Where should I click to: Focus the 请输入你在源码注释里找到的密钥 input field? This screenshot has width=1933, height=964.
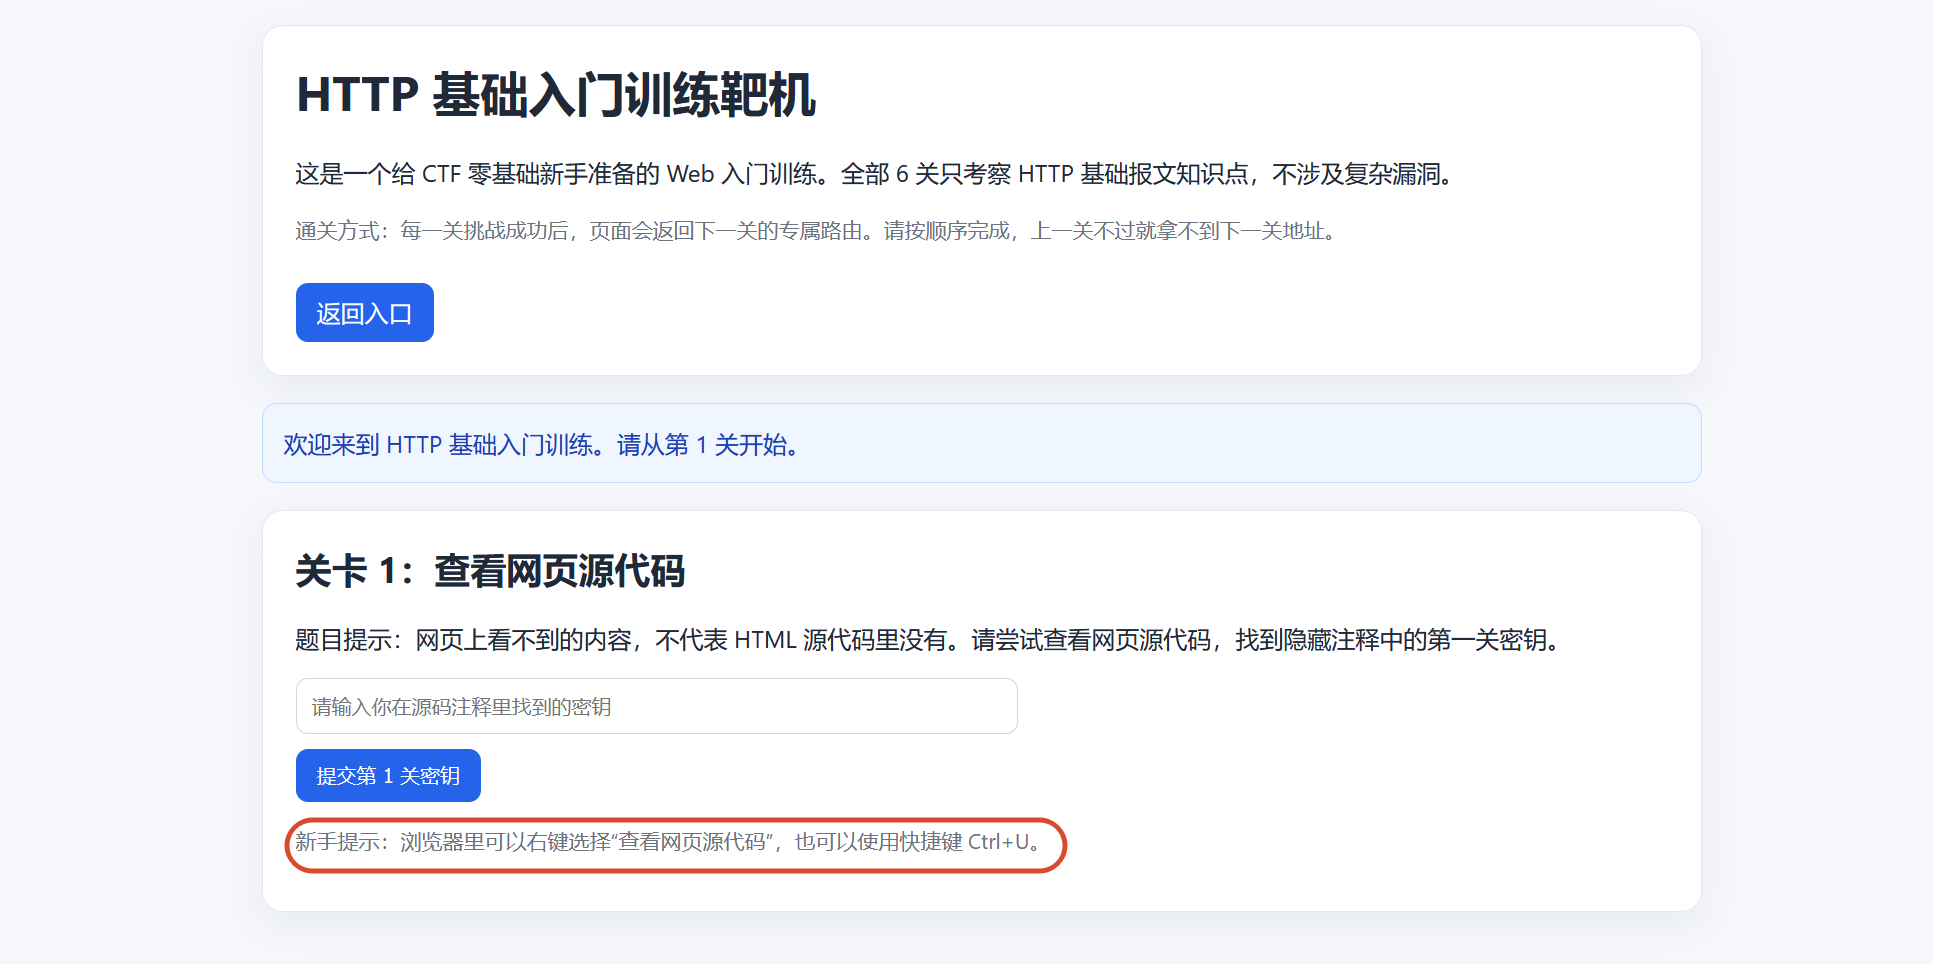pyautogui.click(x=656, y=706)
